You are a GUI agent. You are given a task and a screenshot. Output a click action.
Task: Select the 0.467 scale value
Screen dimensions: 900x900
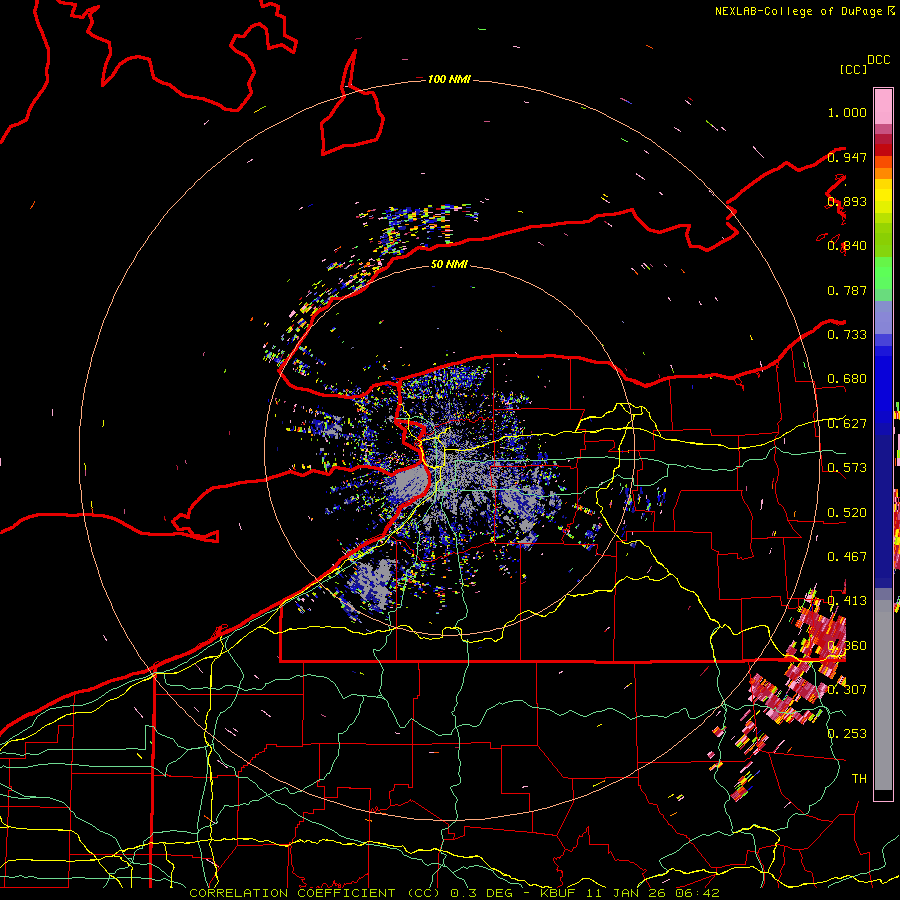point(847,557)
